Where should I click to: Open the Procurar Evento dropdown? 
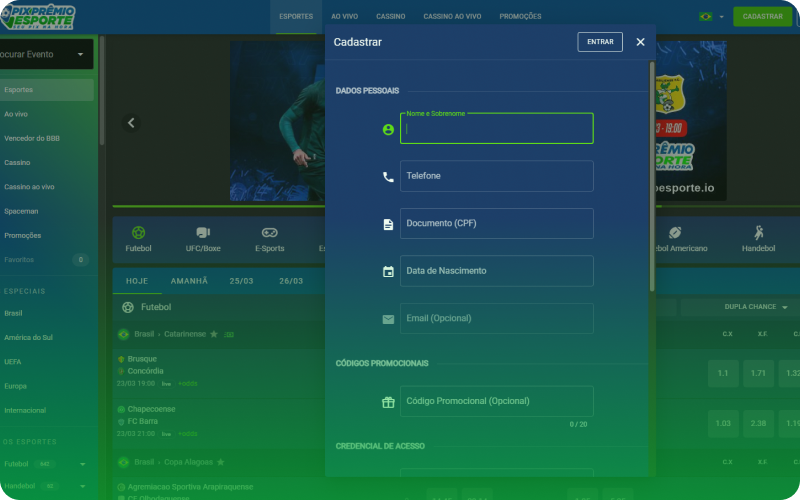click(46, 54)
